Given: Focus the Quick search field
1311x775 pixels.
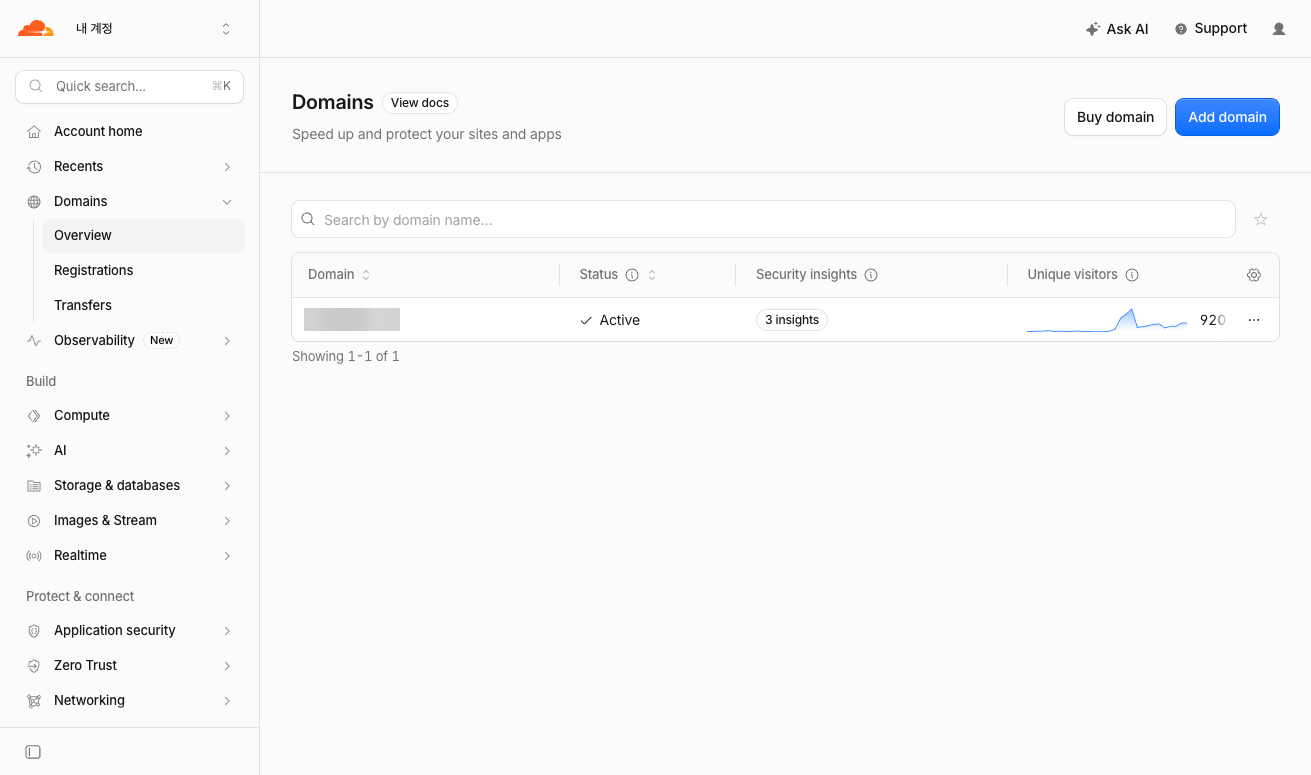Looking at the screenshot, I should pos(130,86).
